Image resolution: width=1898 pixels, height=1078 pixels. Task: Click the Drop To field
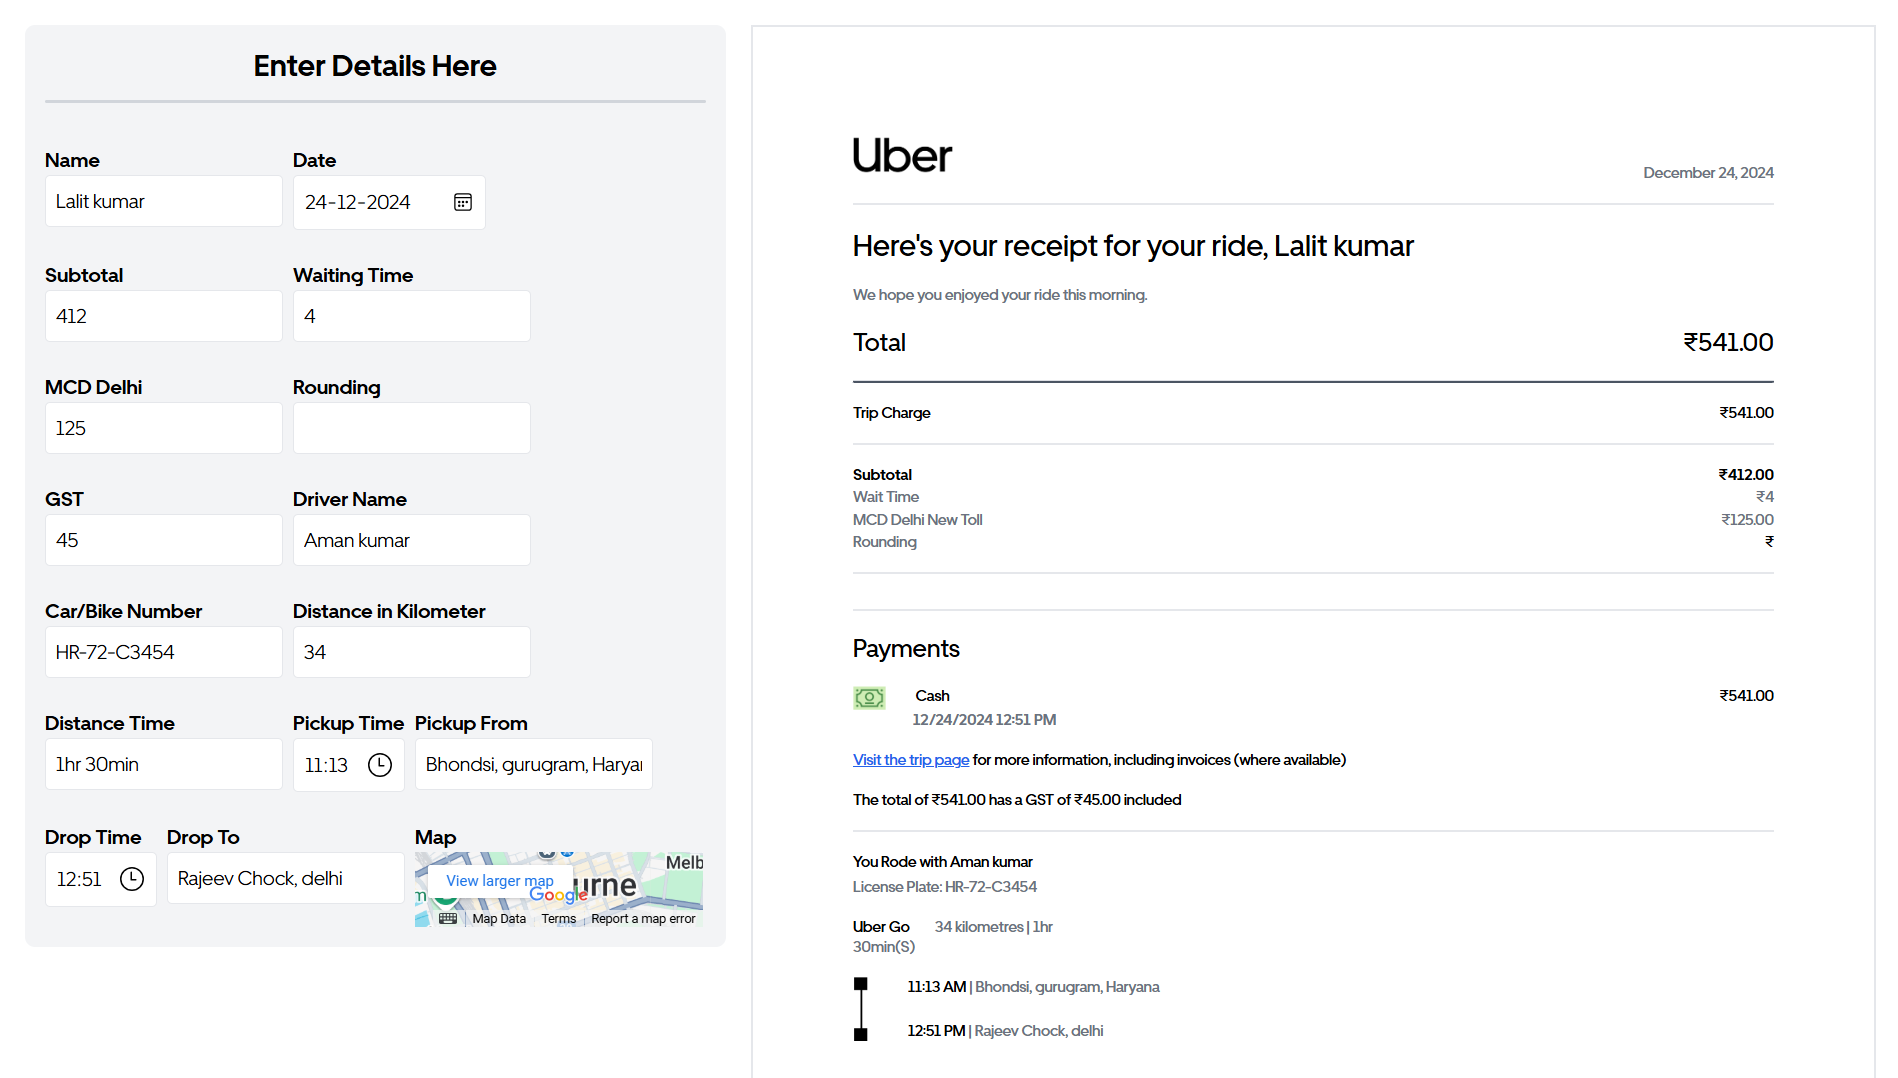285,879
